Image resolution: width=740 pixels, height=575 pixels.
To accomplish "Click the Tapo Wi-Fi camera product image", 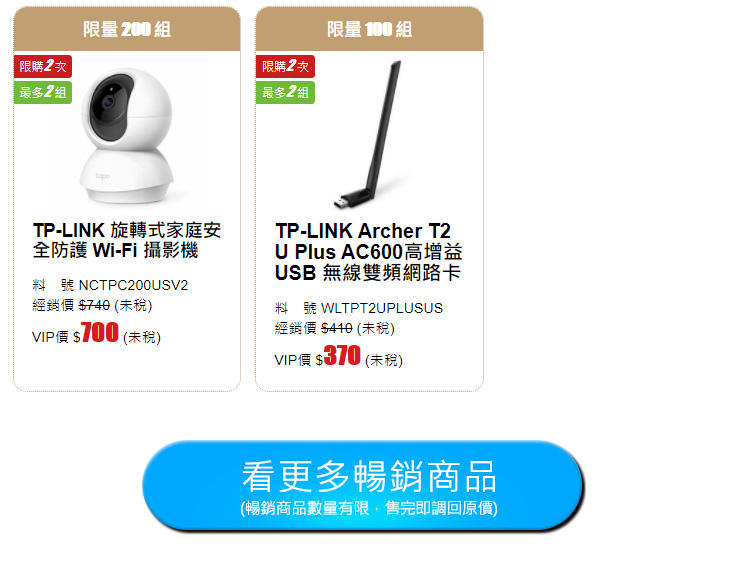I will point(126,136).
